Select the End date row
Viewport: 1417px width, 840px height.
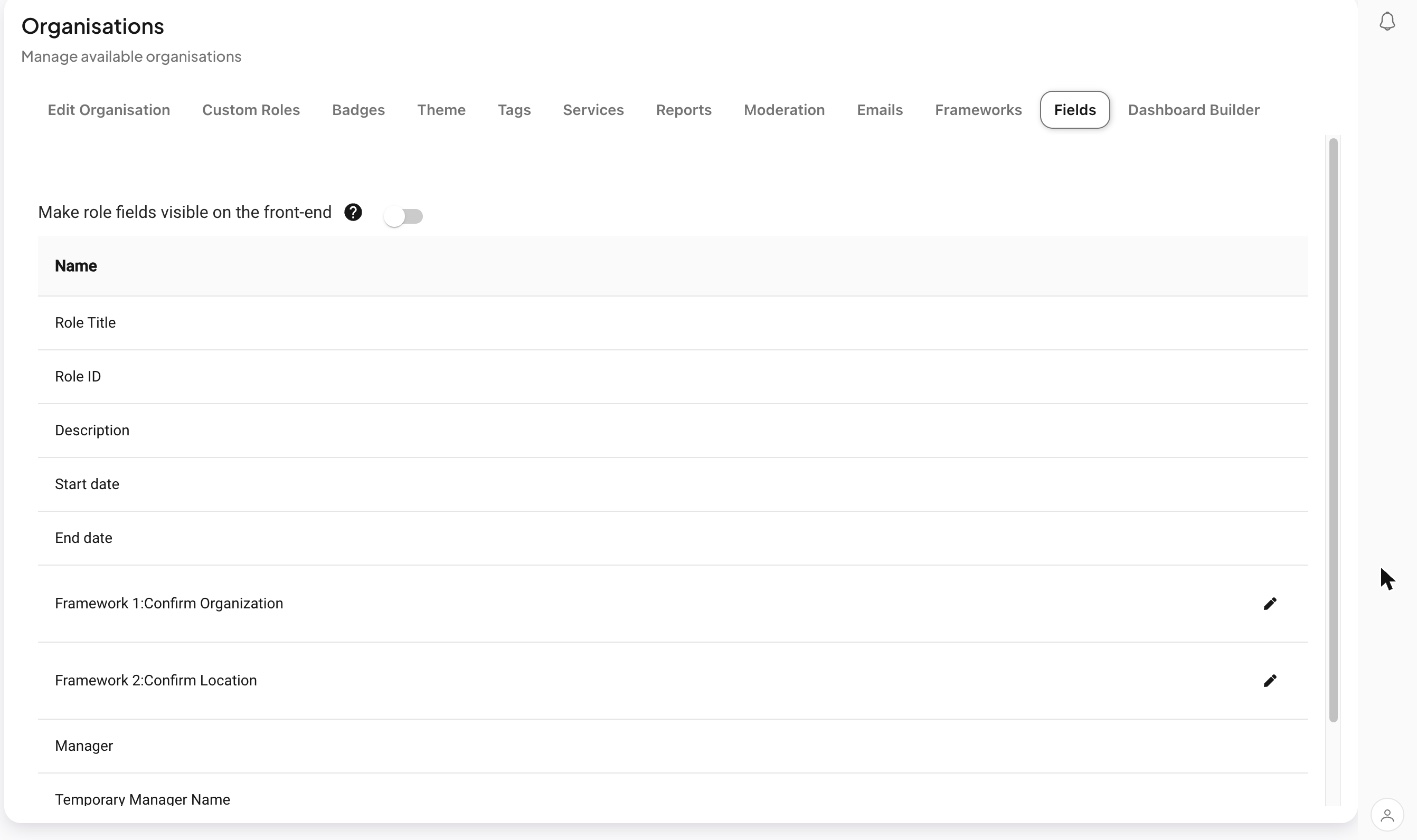click(672, 539)
